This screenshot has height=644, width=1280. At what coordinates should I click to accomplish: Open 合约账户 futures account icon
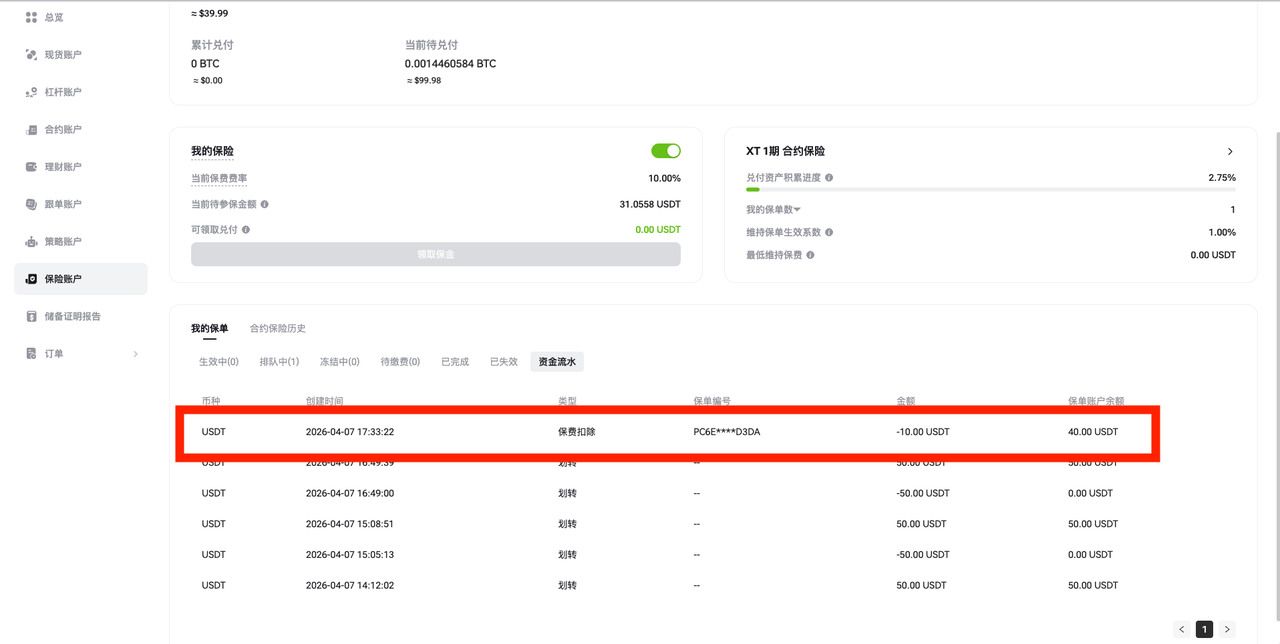[x=31, y=130]
